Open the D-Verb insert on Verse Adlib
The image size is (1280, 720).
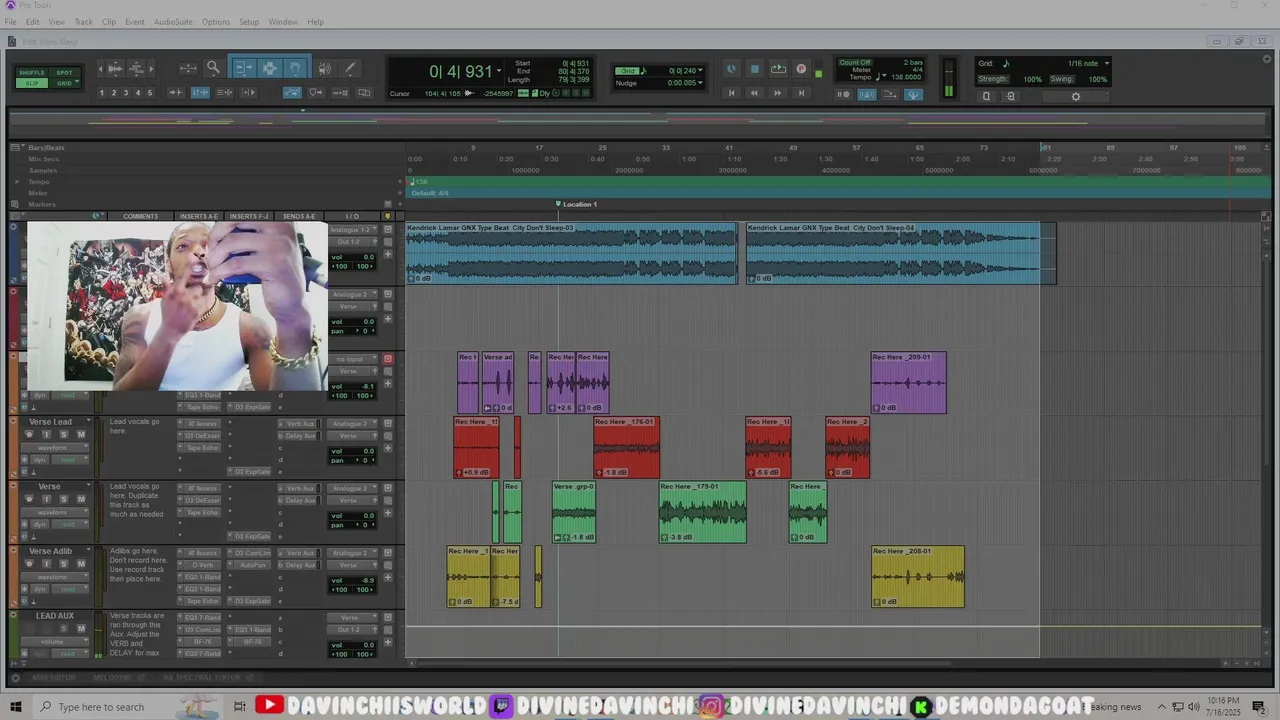pyautogui.click(x=202, y=565)
